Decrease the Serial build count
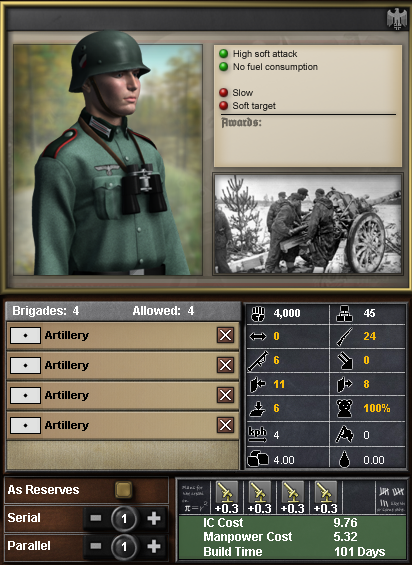This screenshot has height=565, width=412. coord(96,519)
